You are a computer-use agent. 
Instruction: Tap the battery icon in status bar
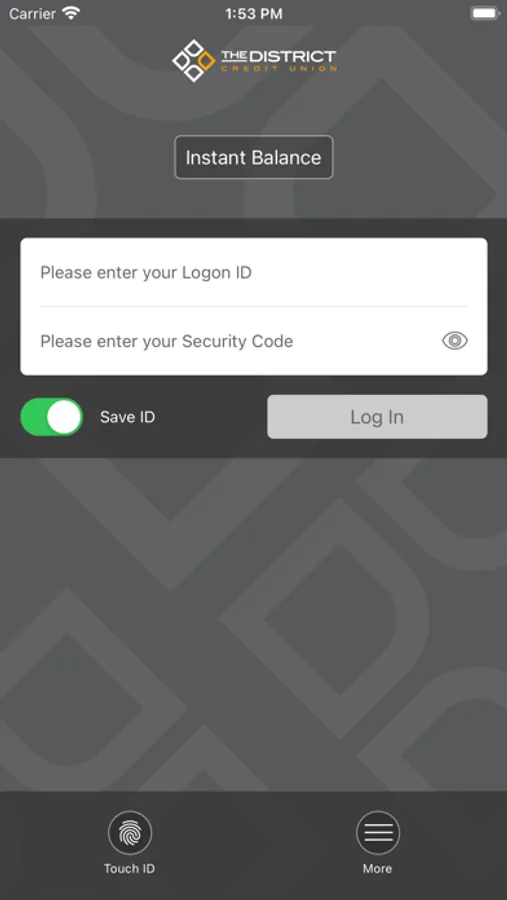pos(485,13)
